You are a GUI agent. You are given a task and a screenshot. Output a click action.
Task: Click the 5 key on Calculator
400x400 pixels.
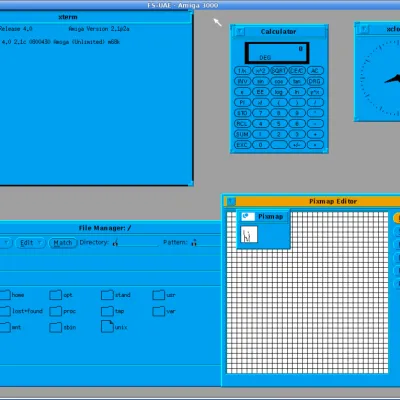pyautogui.click(x=279, y=124)
